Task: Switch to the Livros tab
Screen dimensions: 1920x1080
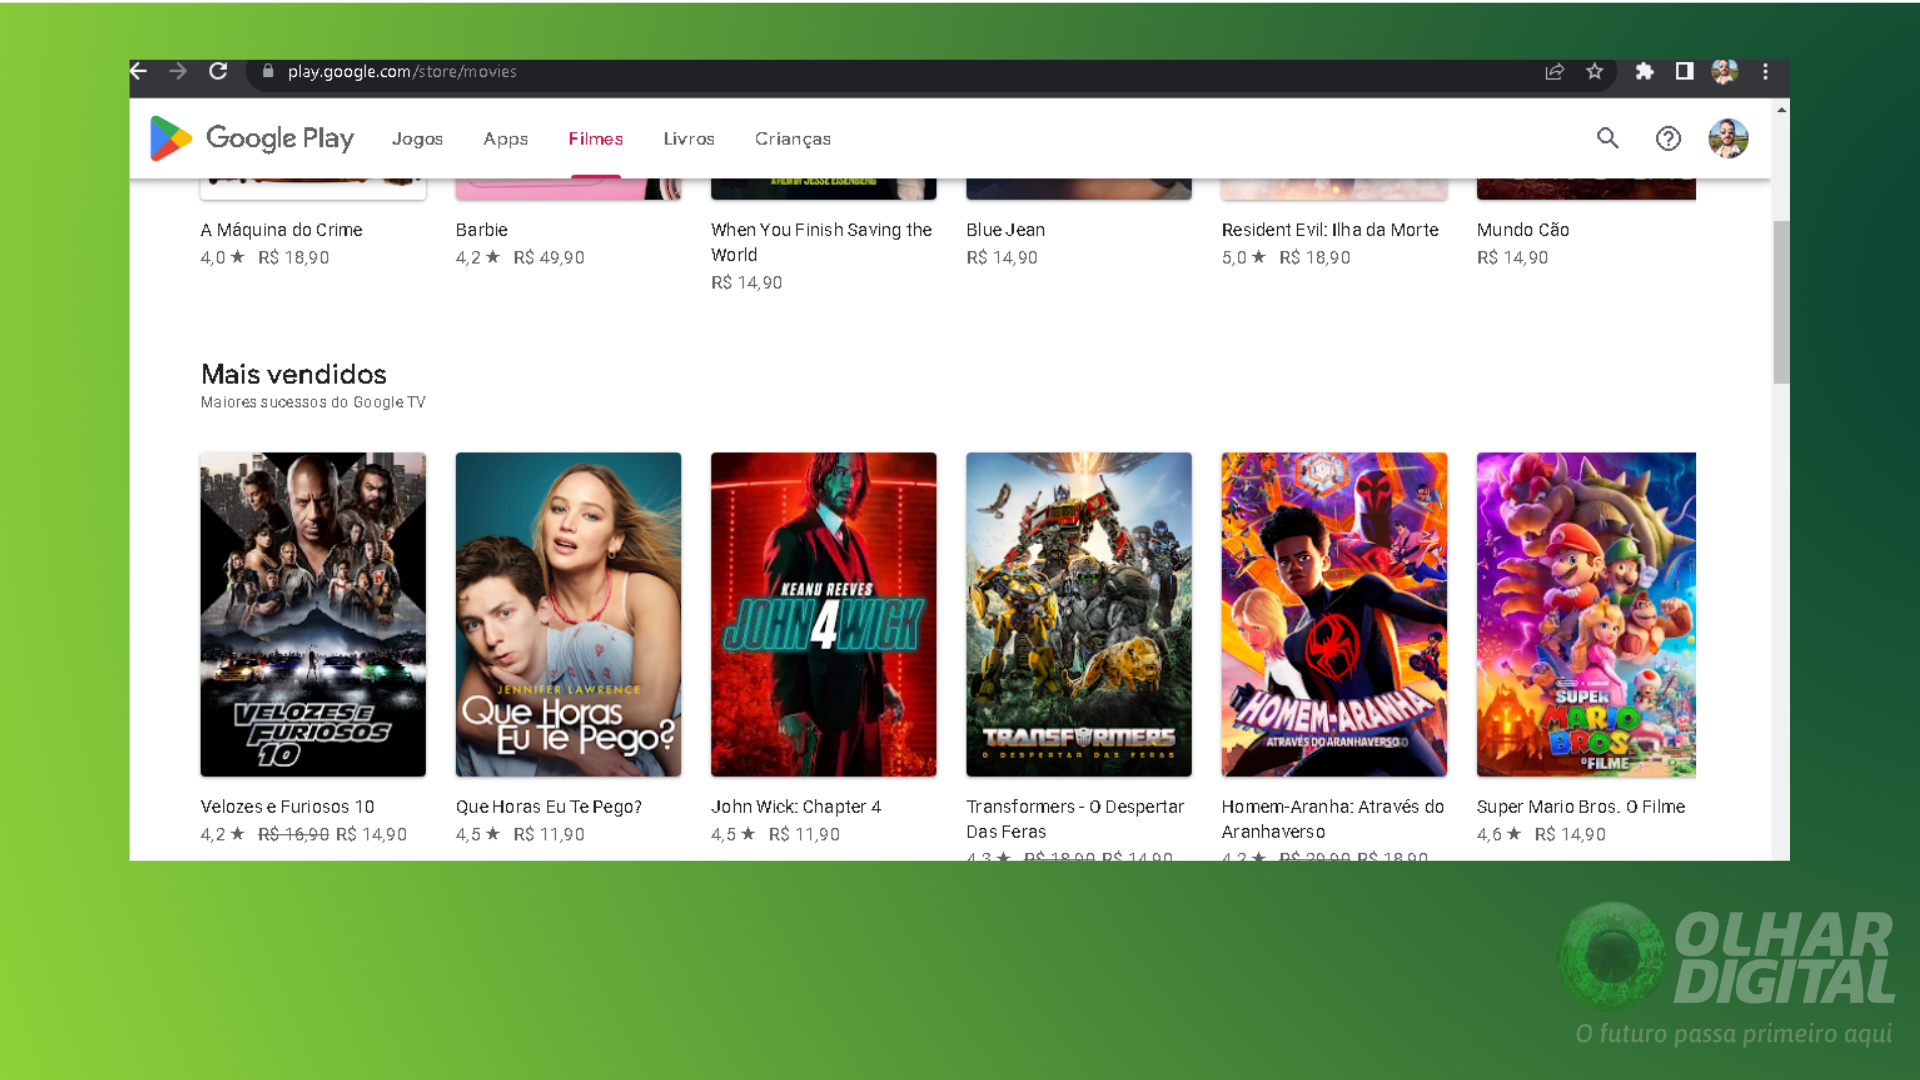Action: point(689,139)
